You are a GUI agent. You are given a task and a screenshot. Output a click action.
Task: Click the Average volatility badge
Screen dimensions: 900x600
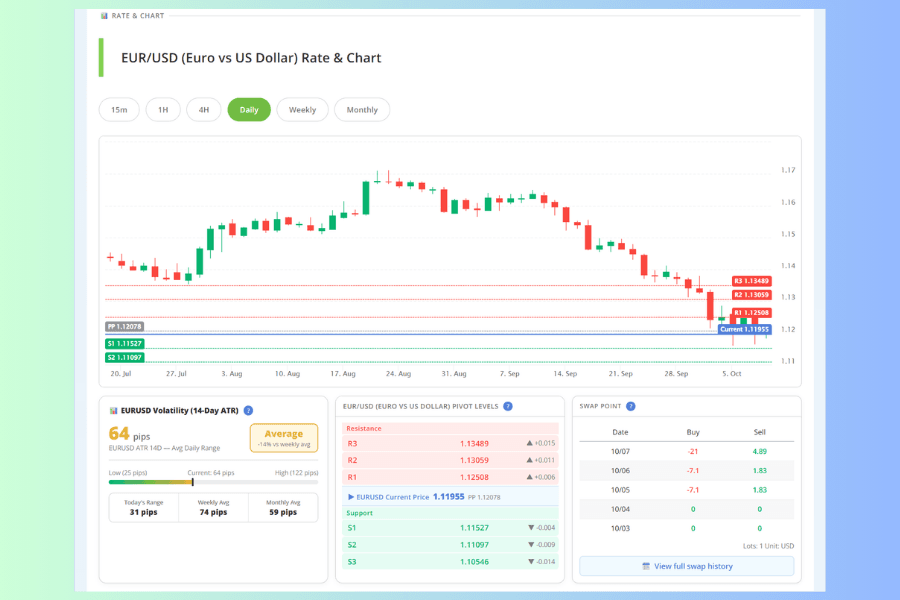click(x=284, y=438)
